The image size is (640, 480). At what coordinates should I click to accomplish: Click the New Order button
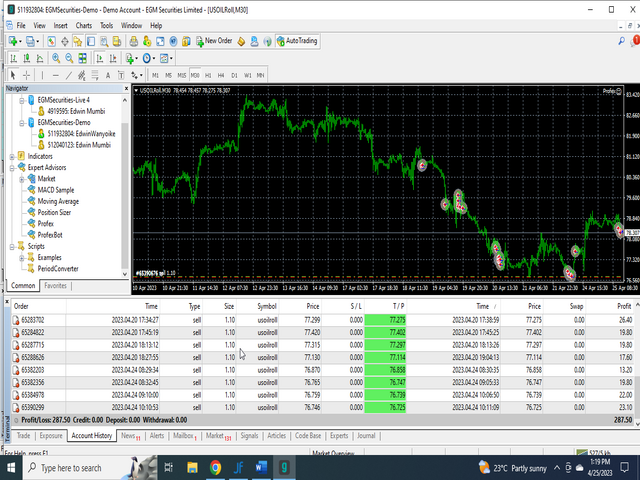pyautogui.click(x=214, y=41)
